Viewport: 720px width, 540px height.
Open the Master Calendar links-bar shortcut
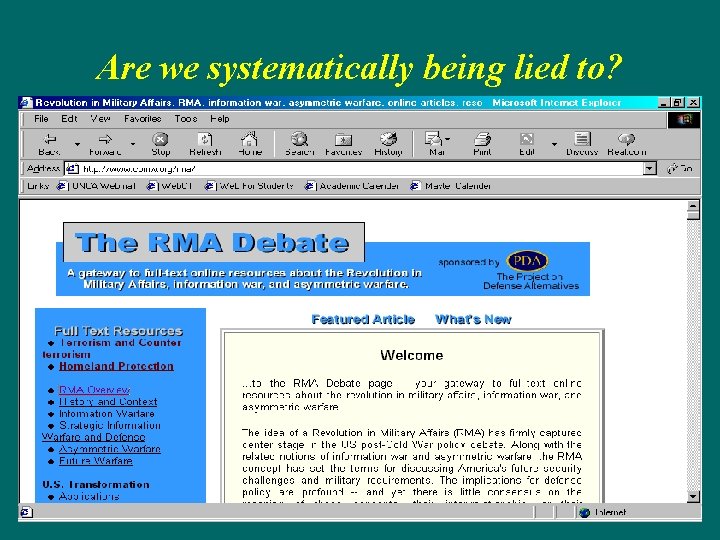point(450,186)
